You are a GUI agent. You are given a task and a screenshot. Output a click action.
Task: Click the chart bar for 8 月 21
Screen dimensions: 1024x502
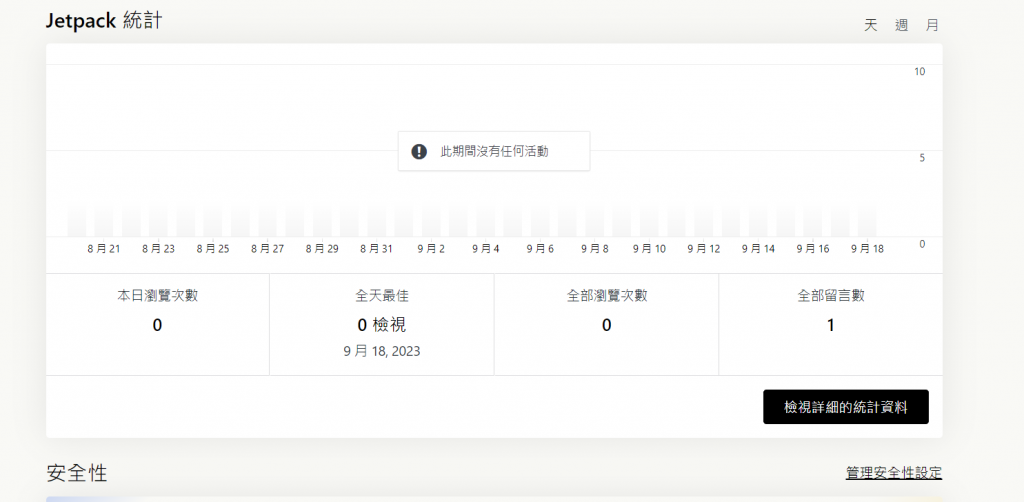tap(104, 221)
